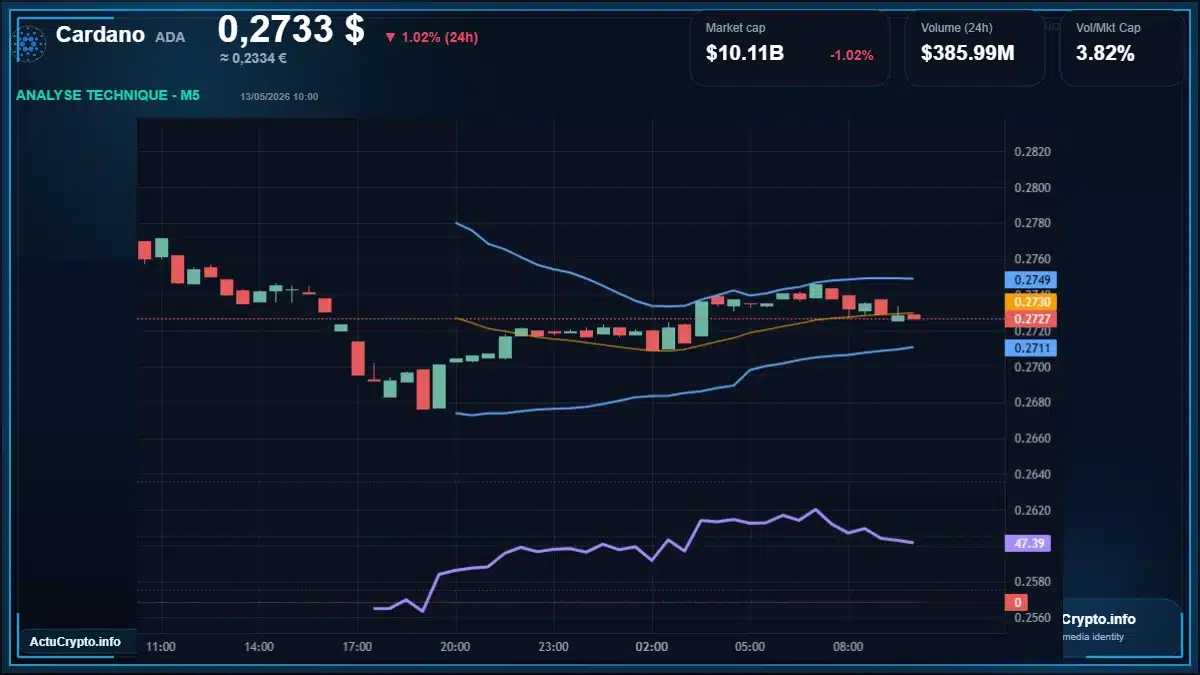Click the Vol/Mkt Cap 3.82% card
This screenshot has height=675, width=1200.
click(1123, 47)
